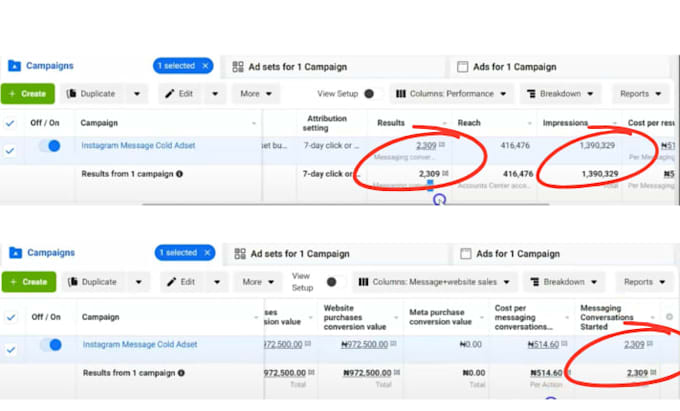Sort by Website purchases conversion value column
This screenshot has width=680, height=411.
point(355,317)
